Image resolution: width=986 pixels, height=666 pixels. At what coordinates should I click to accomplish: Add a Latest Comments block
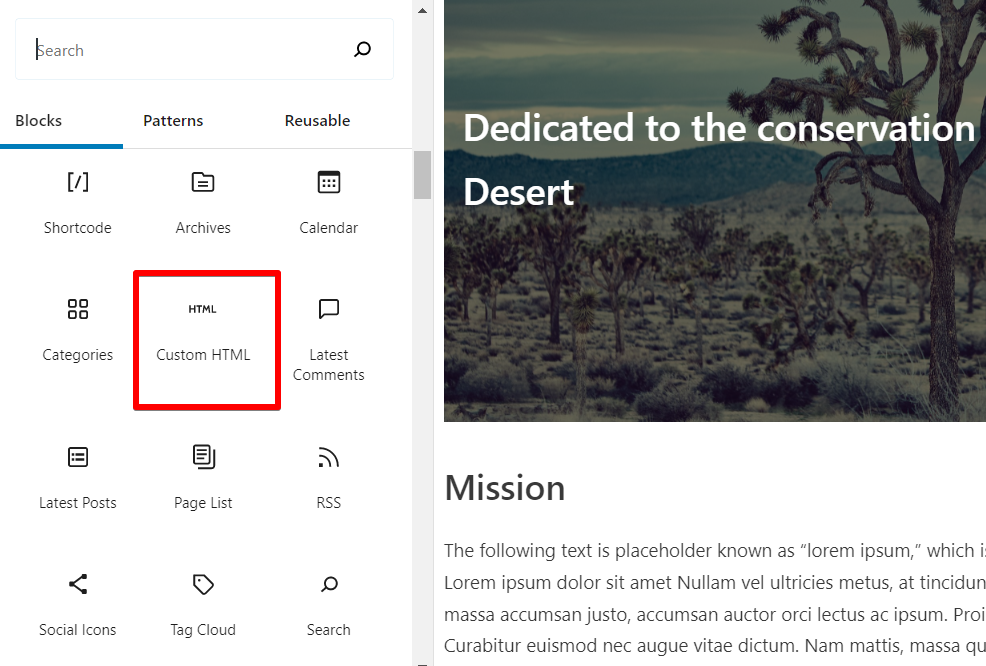point(328,330)
